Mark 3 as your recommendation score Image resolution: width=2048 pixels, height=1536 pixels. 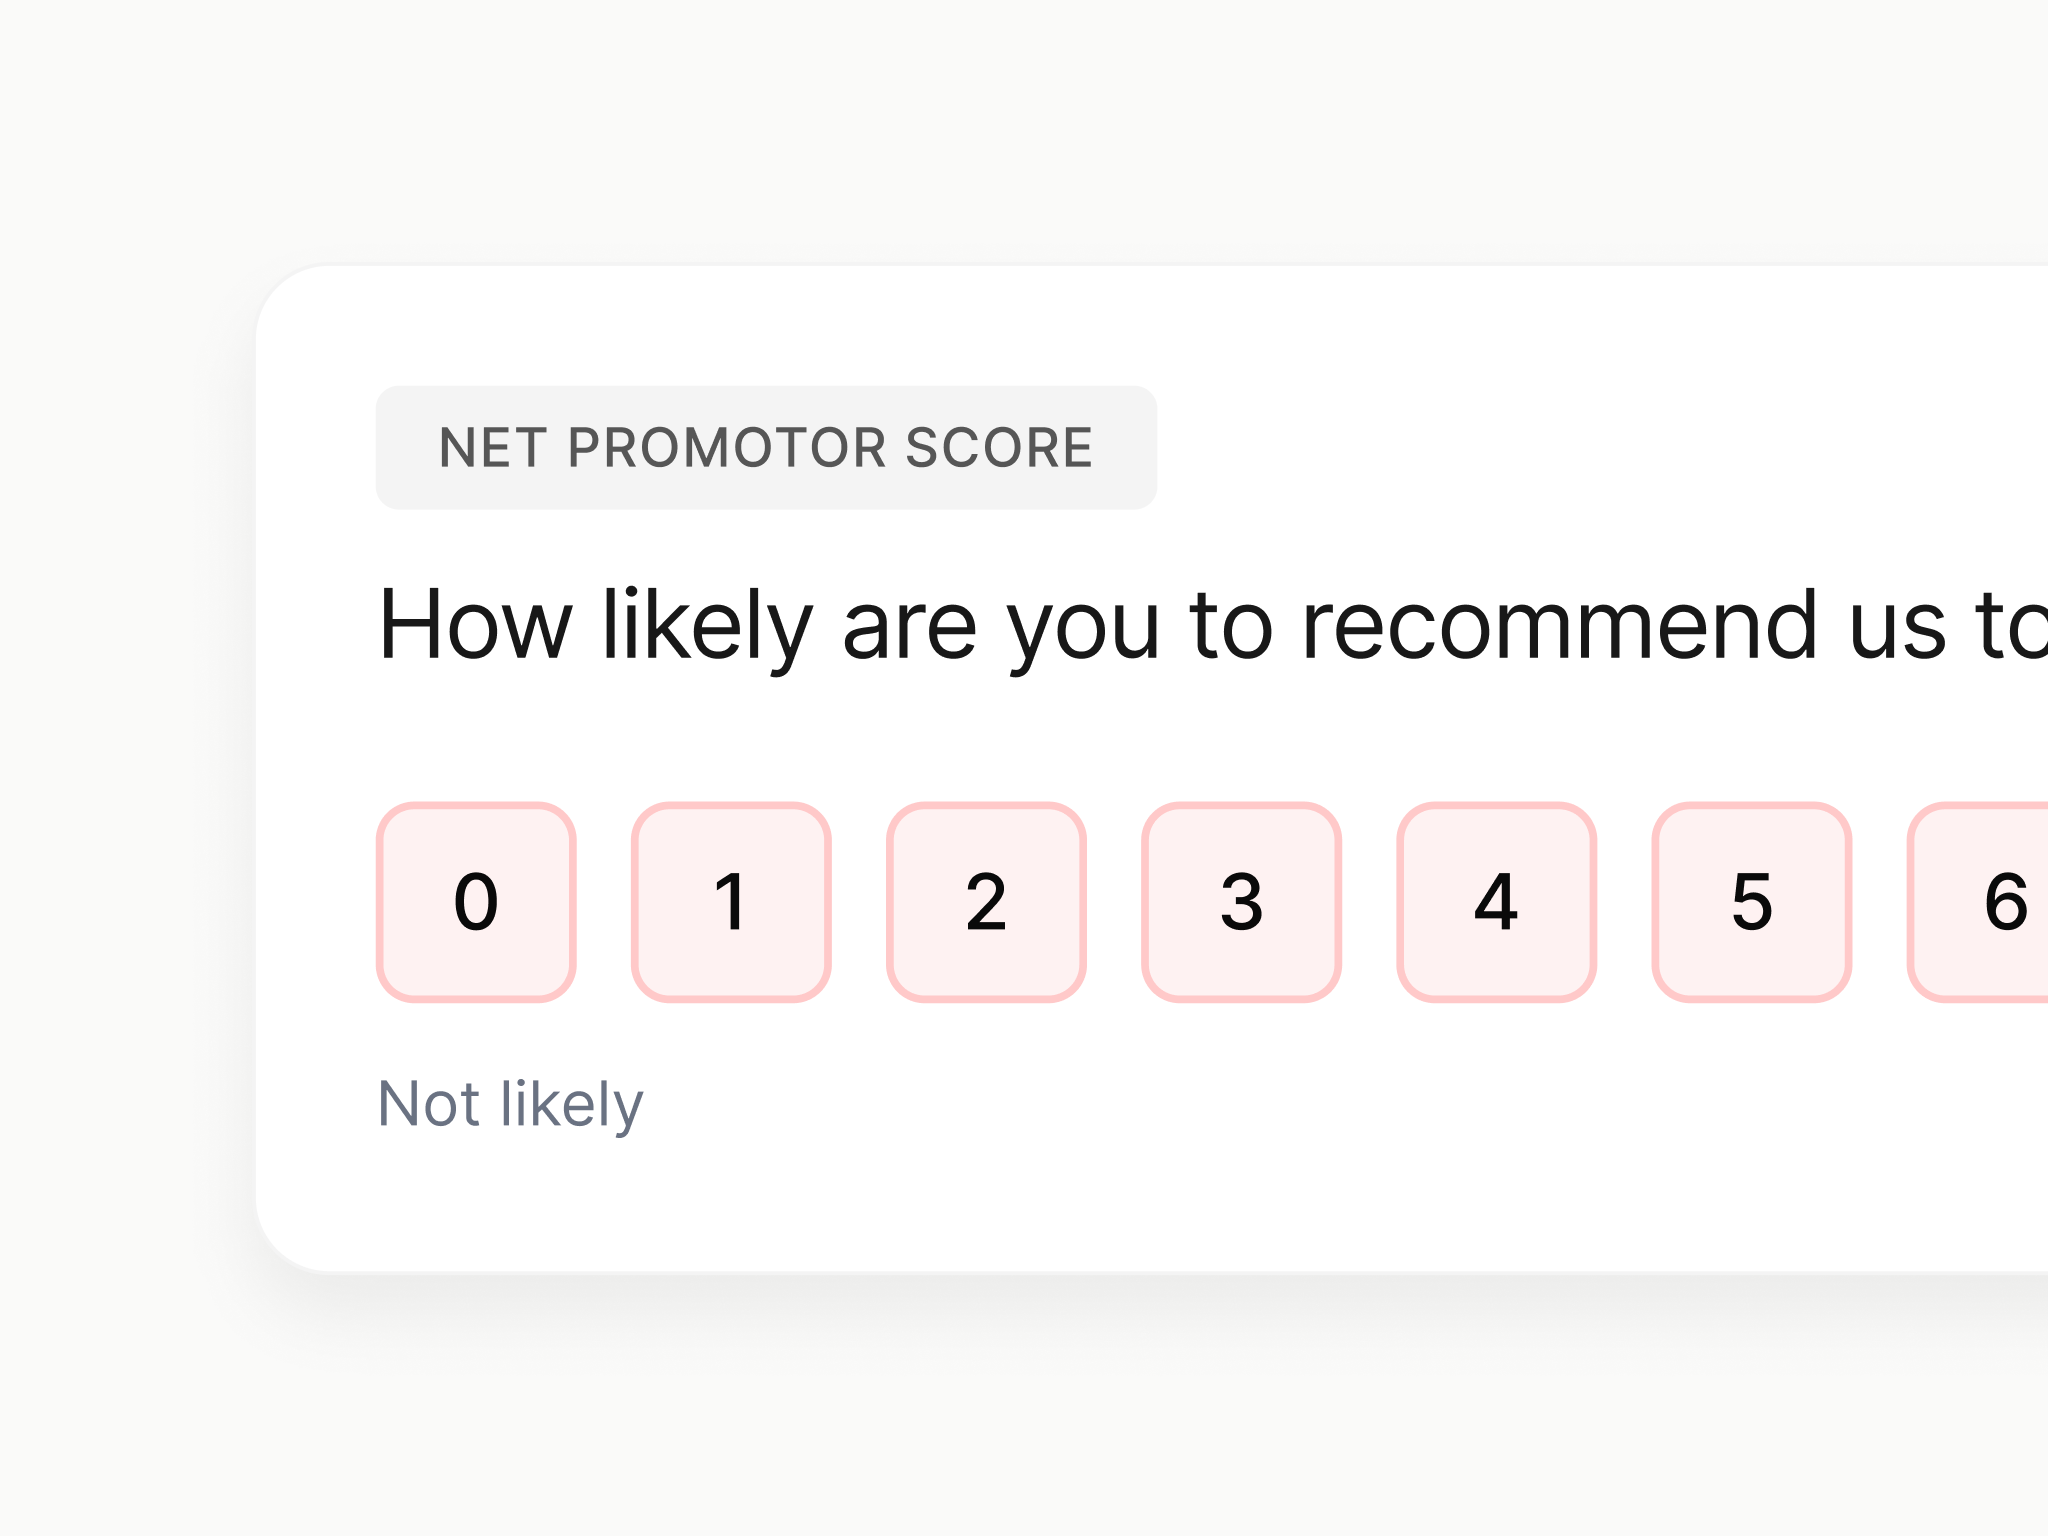pyautogui.click(x=1241, y=902)
